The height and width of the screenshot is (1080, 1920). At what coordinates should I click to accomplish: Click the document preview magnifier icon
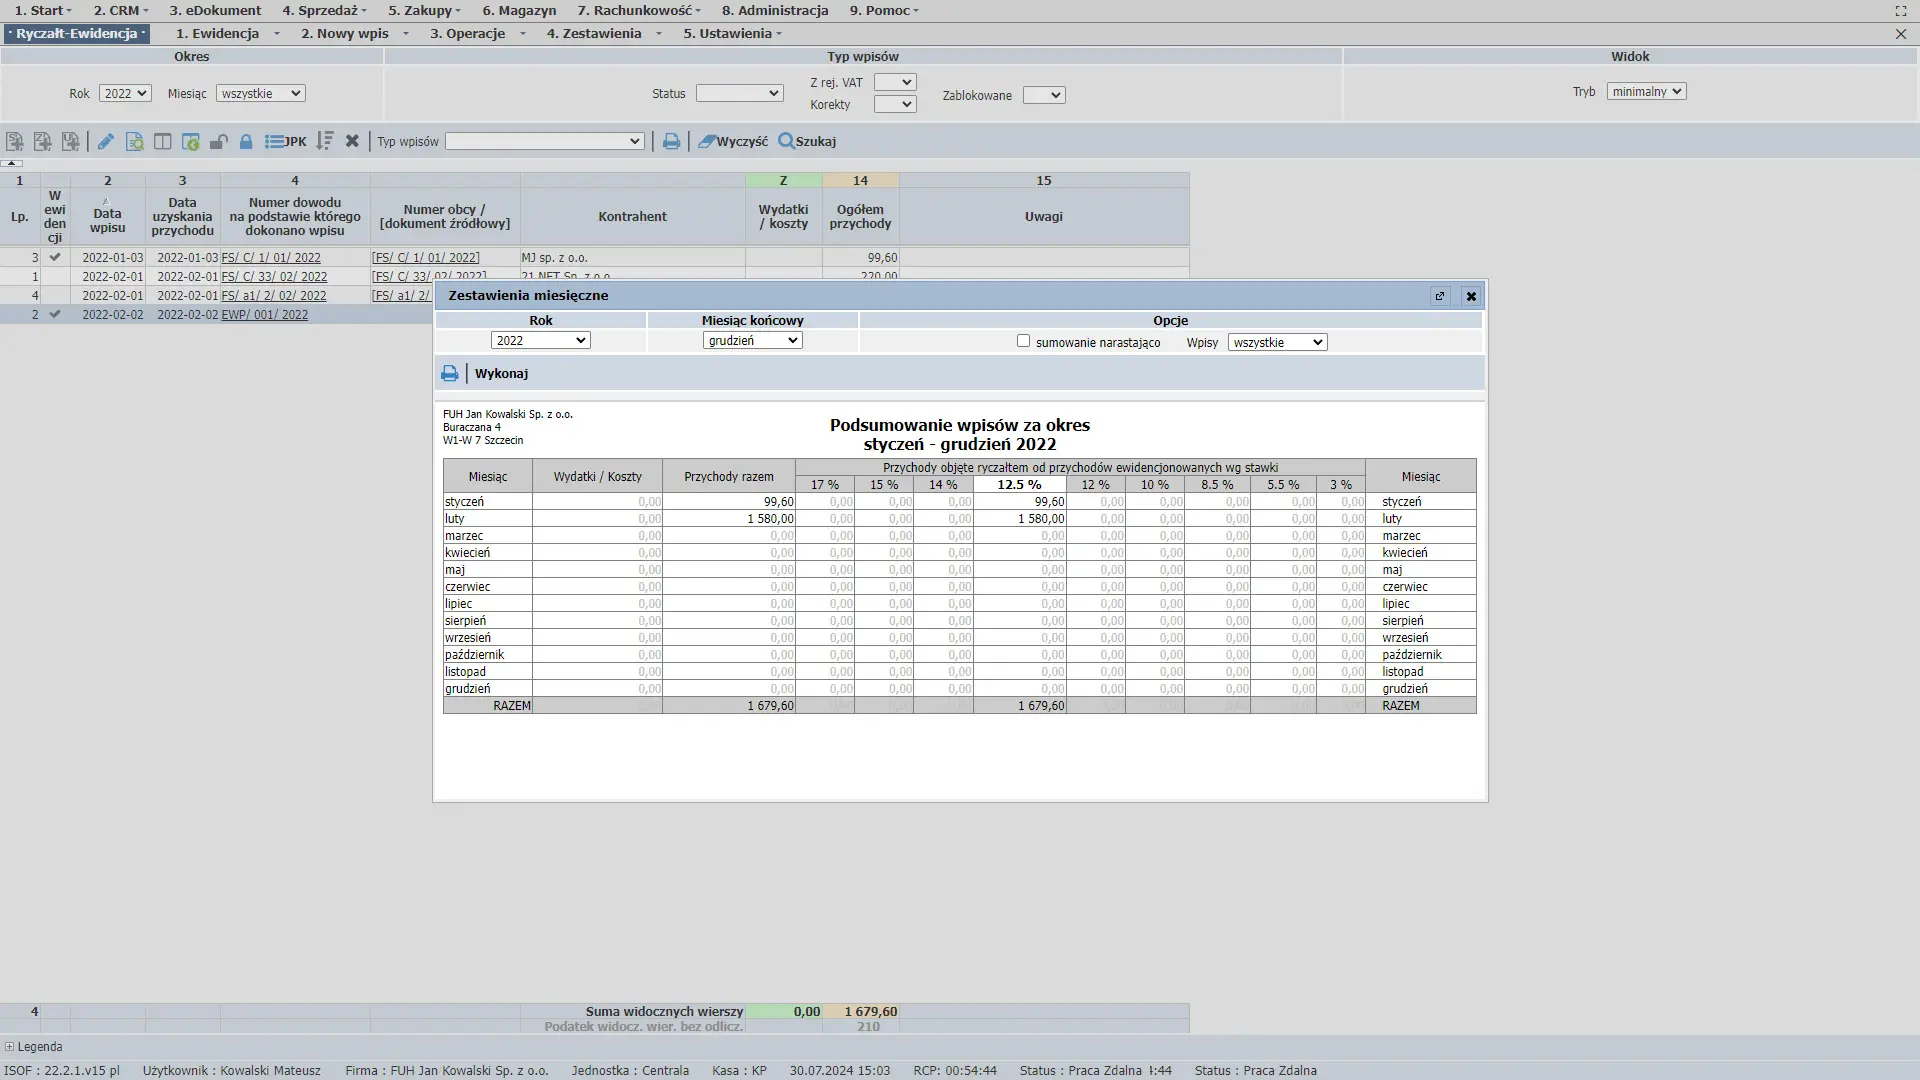pyautogui.click(x=134, y=142)
